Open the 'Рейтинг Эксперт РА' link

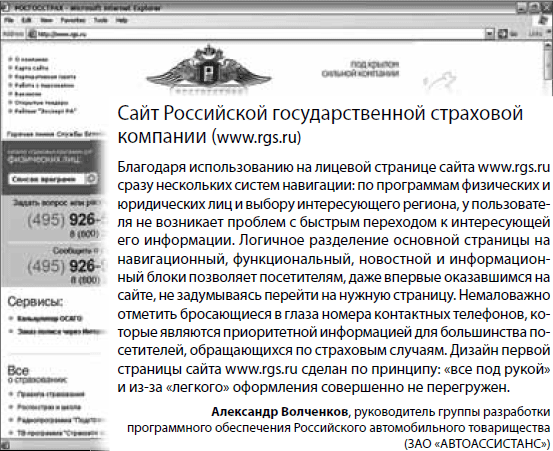45,111
